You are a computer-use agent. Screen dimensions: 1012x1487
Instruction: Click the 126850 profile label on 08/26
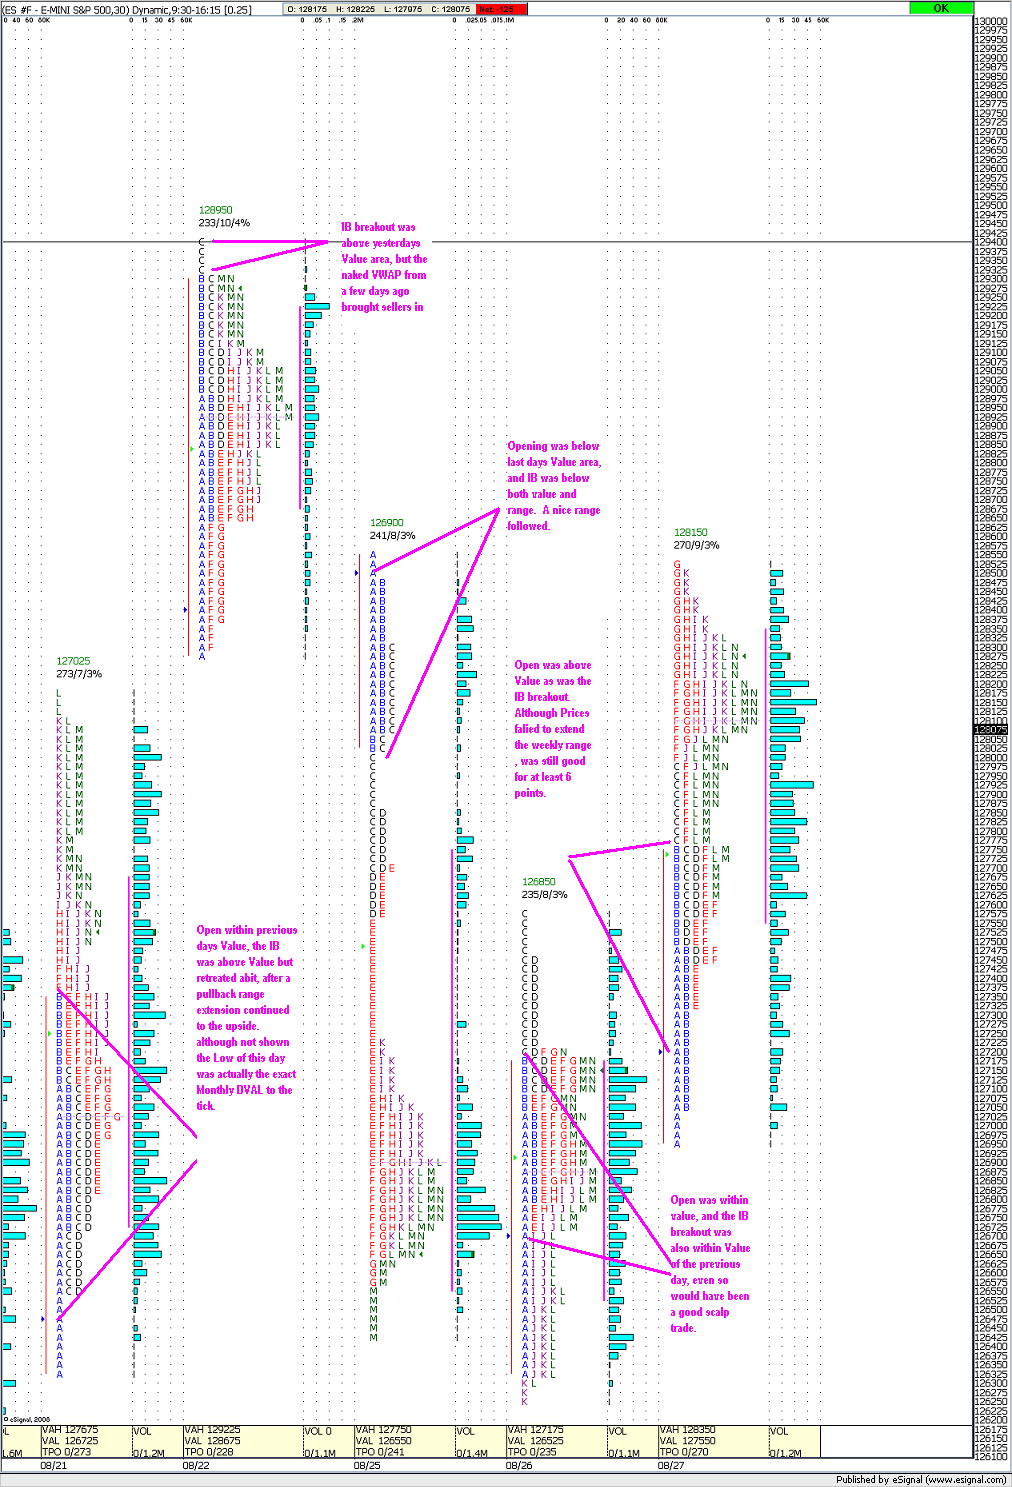[x=539, y=882]
